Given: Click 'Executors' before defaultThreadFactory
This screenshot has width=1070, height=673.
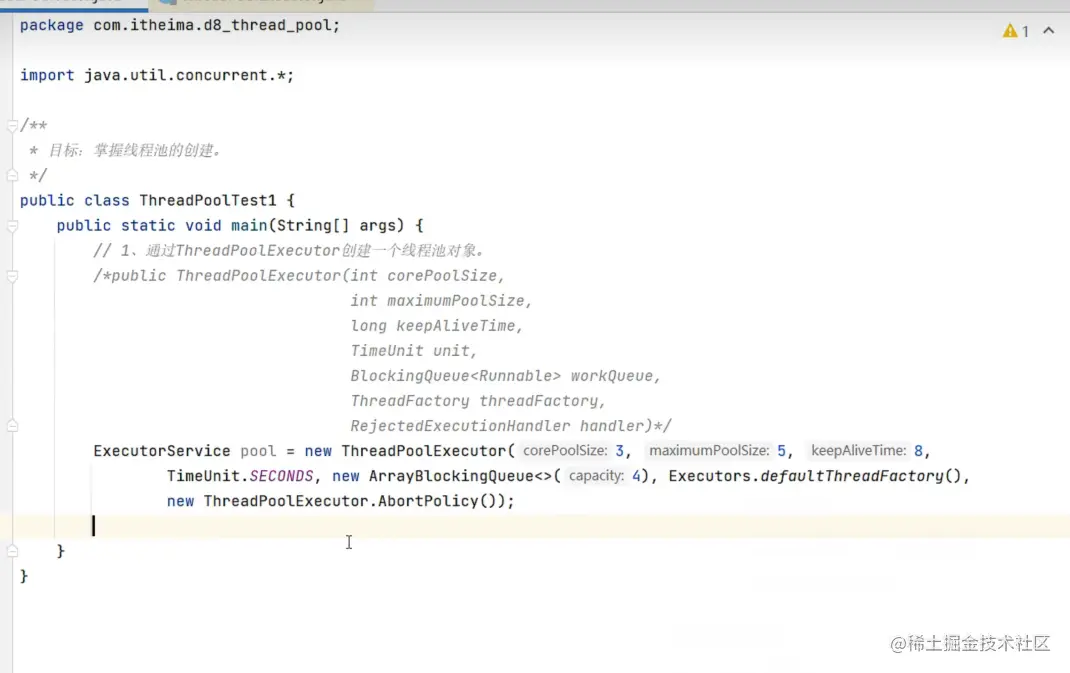Looking at the screenshot, I should point(710,476).
